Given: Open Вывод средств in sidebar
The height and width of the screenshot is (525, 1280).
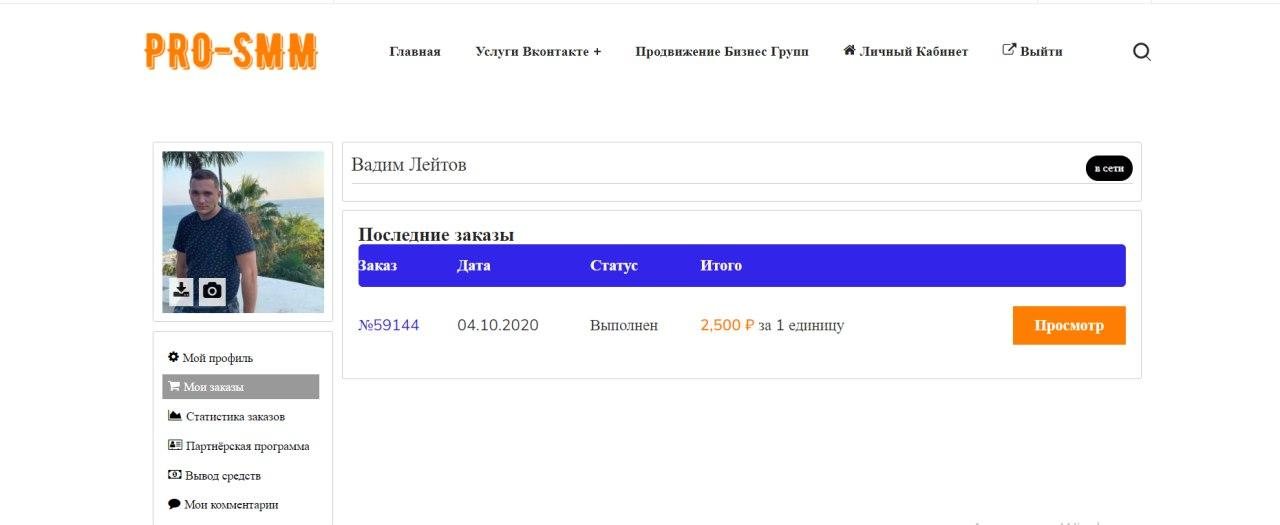Looking at the screenshot, I should coord(215,476).
